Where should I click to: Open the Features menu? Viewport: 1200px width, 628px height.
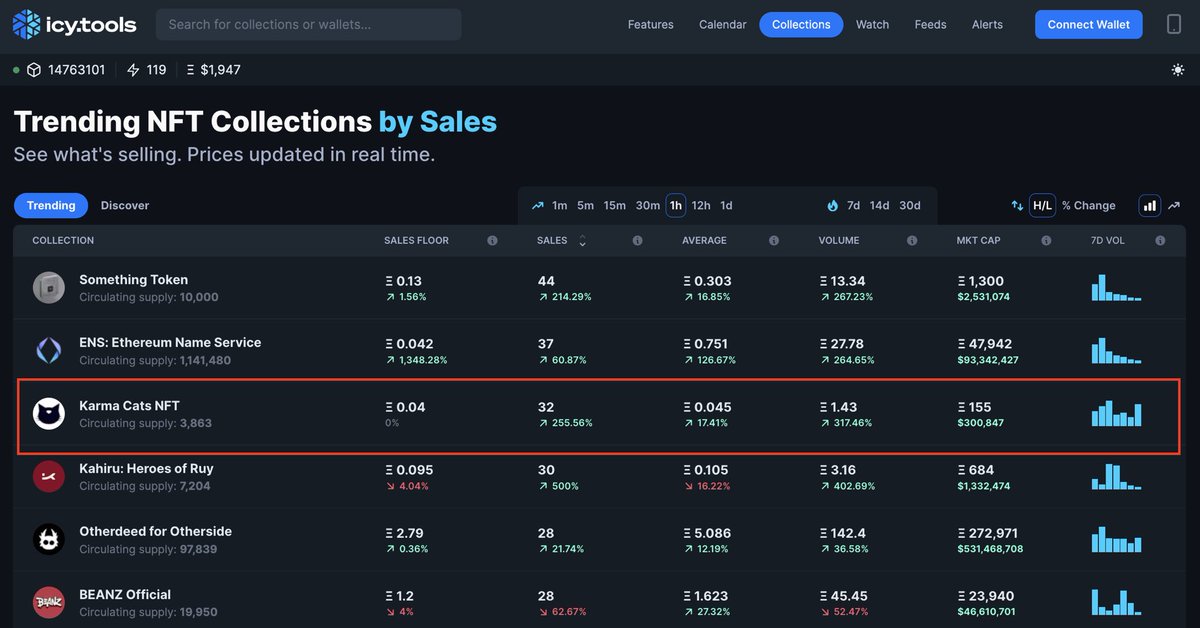[651, 25]
